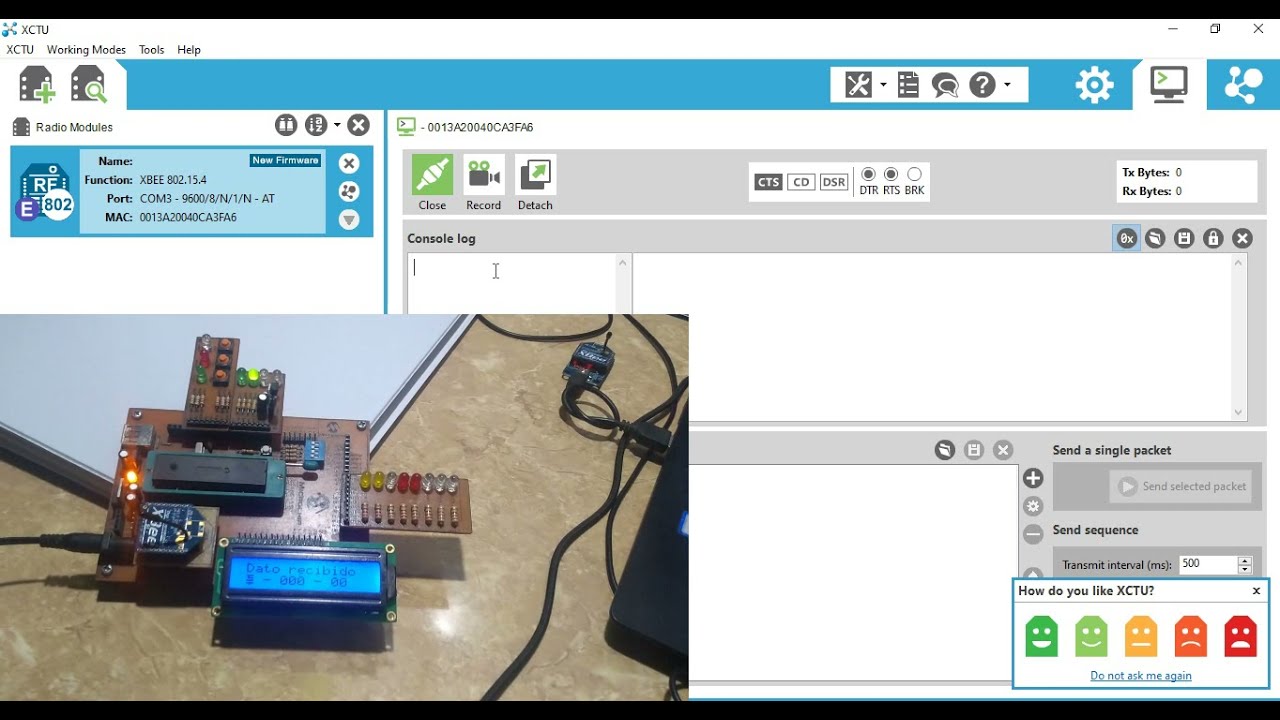The width and height of the screenshot is (1280, 720).
Task: Detach the console view
Action: coord(535,183)
